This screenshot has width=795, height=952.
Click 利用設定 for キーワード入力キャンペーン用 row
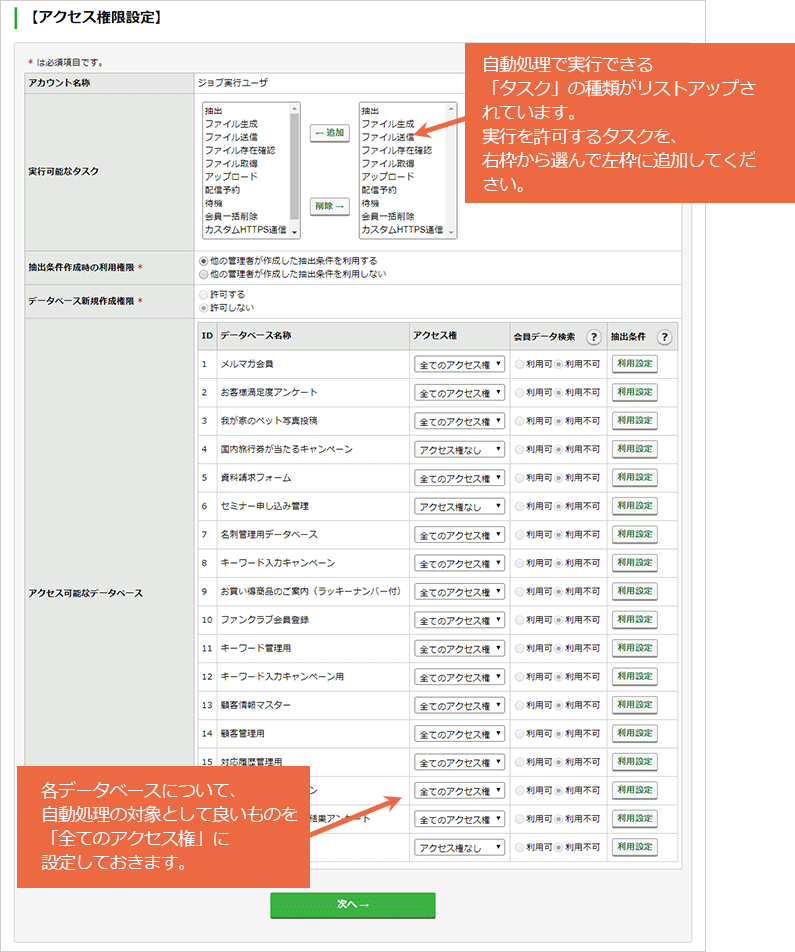635,676
